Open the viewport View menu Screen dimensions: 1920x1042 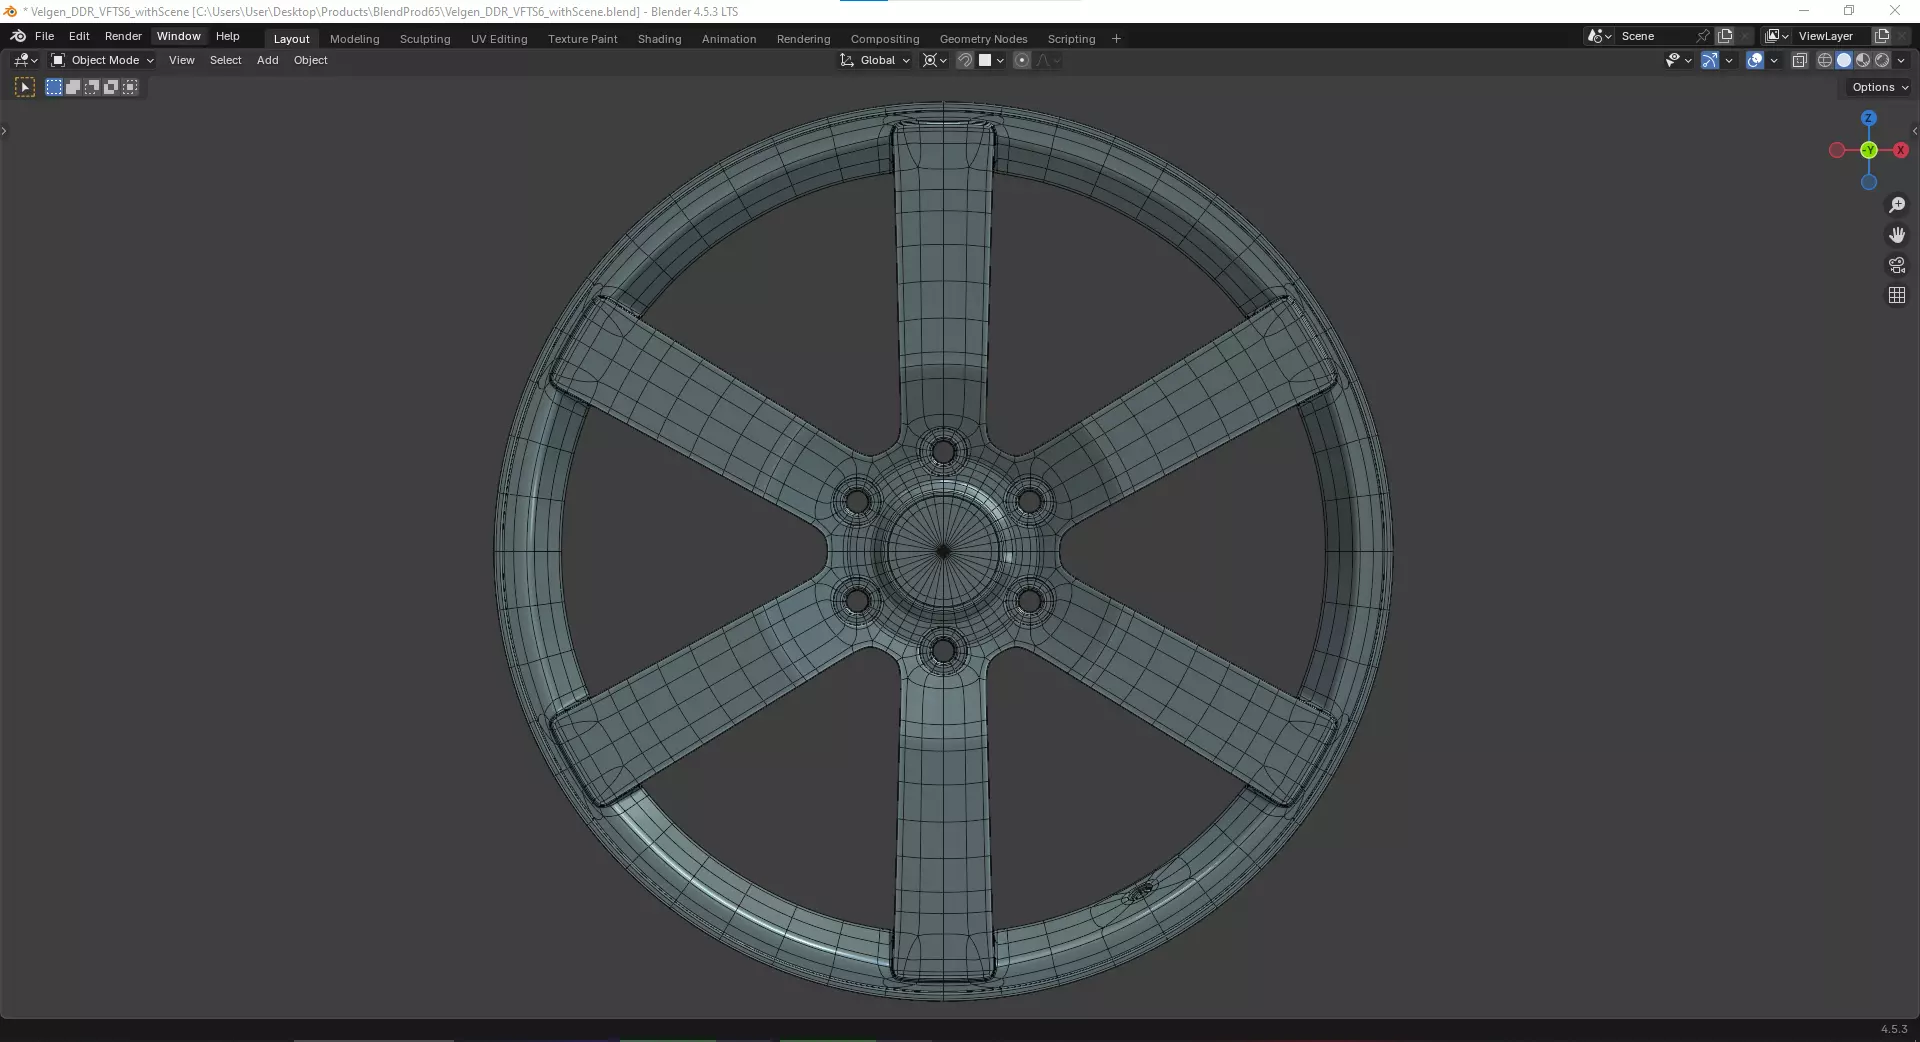[x=182, y=60]
